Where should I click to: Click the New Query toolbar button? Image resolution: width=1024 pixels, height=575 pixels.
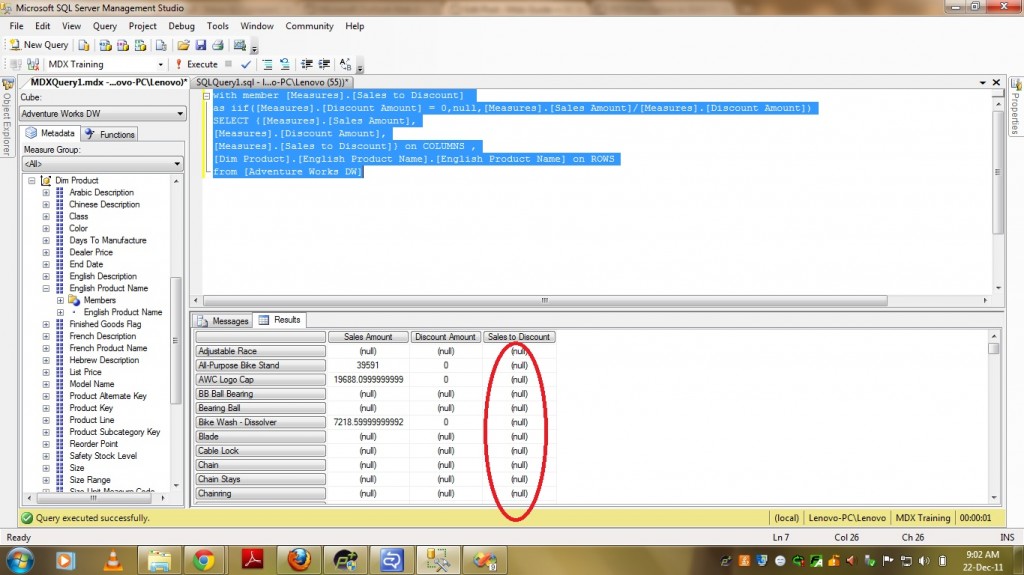click(39, 45)
